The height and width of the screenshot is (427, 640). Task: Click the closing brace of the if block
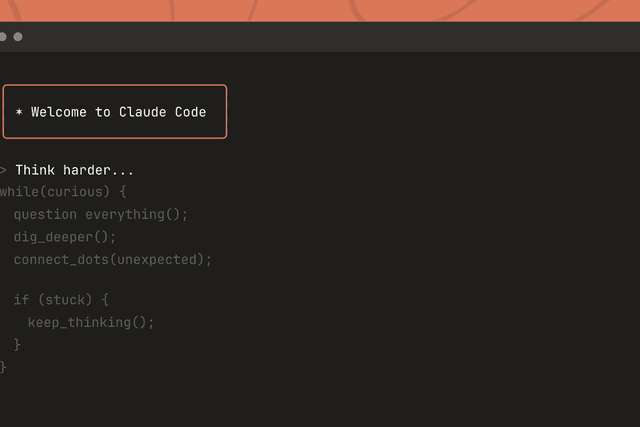pyautogui.click(x=17, y=344)
